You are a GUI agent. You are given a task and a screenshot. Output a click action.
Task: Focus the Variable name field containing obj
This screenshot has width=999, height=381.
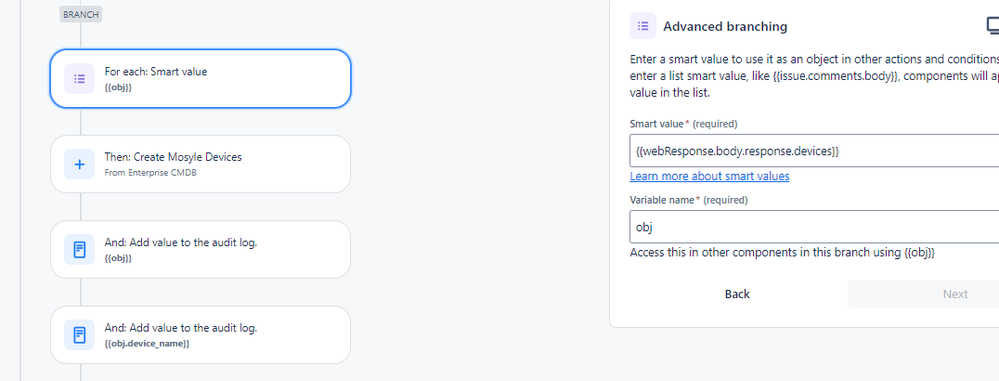(814, 227)
